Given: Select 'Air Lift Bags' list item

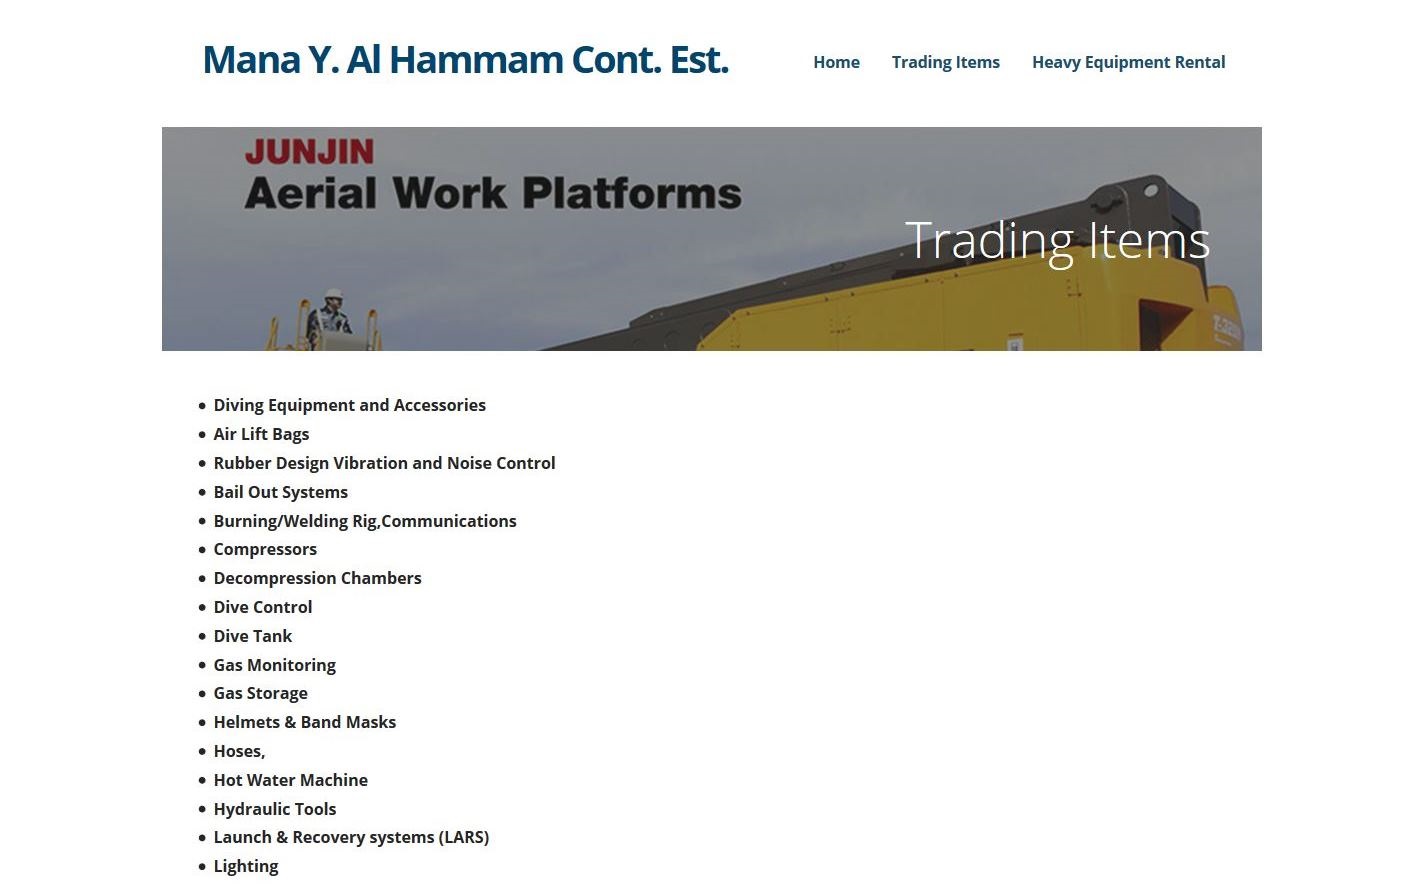Looking at the screenshot, I should coord(261,434).
